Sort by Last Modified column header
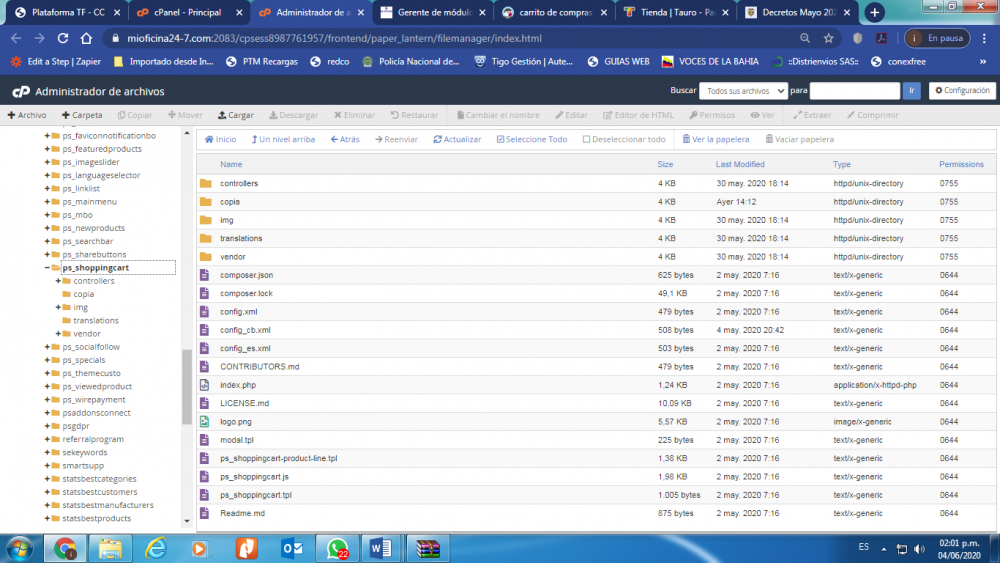This screenshot has height=563, width=1000. (x=740, y=165)
